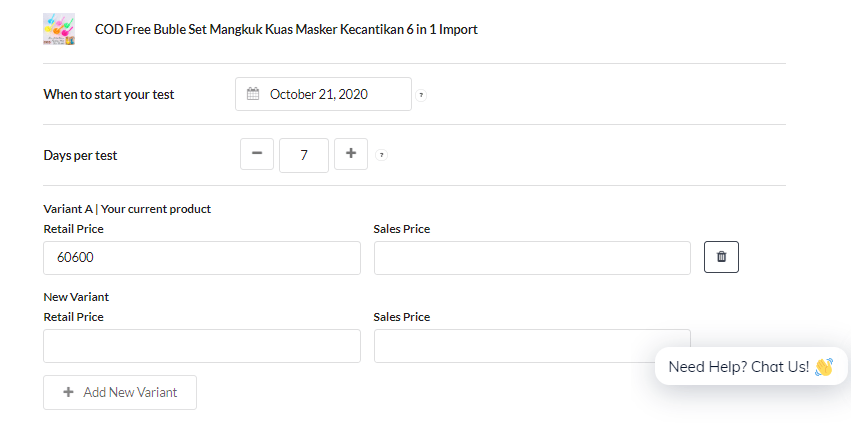Click the 'Variant A | Your current product' label
The width and height of the screenshot is (851, 423).
(127, 209)
